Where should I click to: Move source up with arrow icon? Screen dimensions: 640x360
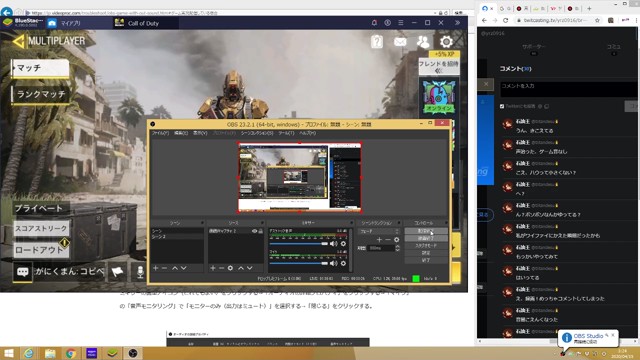point(241,268)
